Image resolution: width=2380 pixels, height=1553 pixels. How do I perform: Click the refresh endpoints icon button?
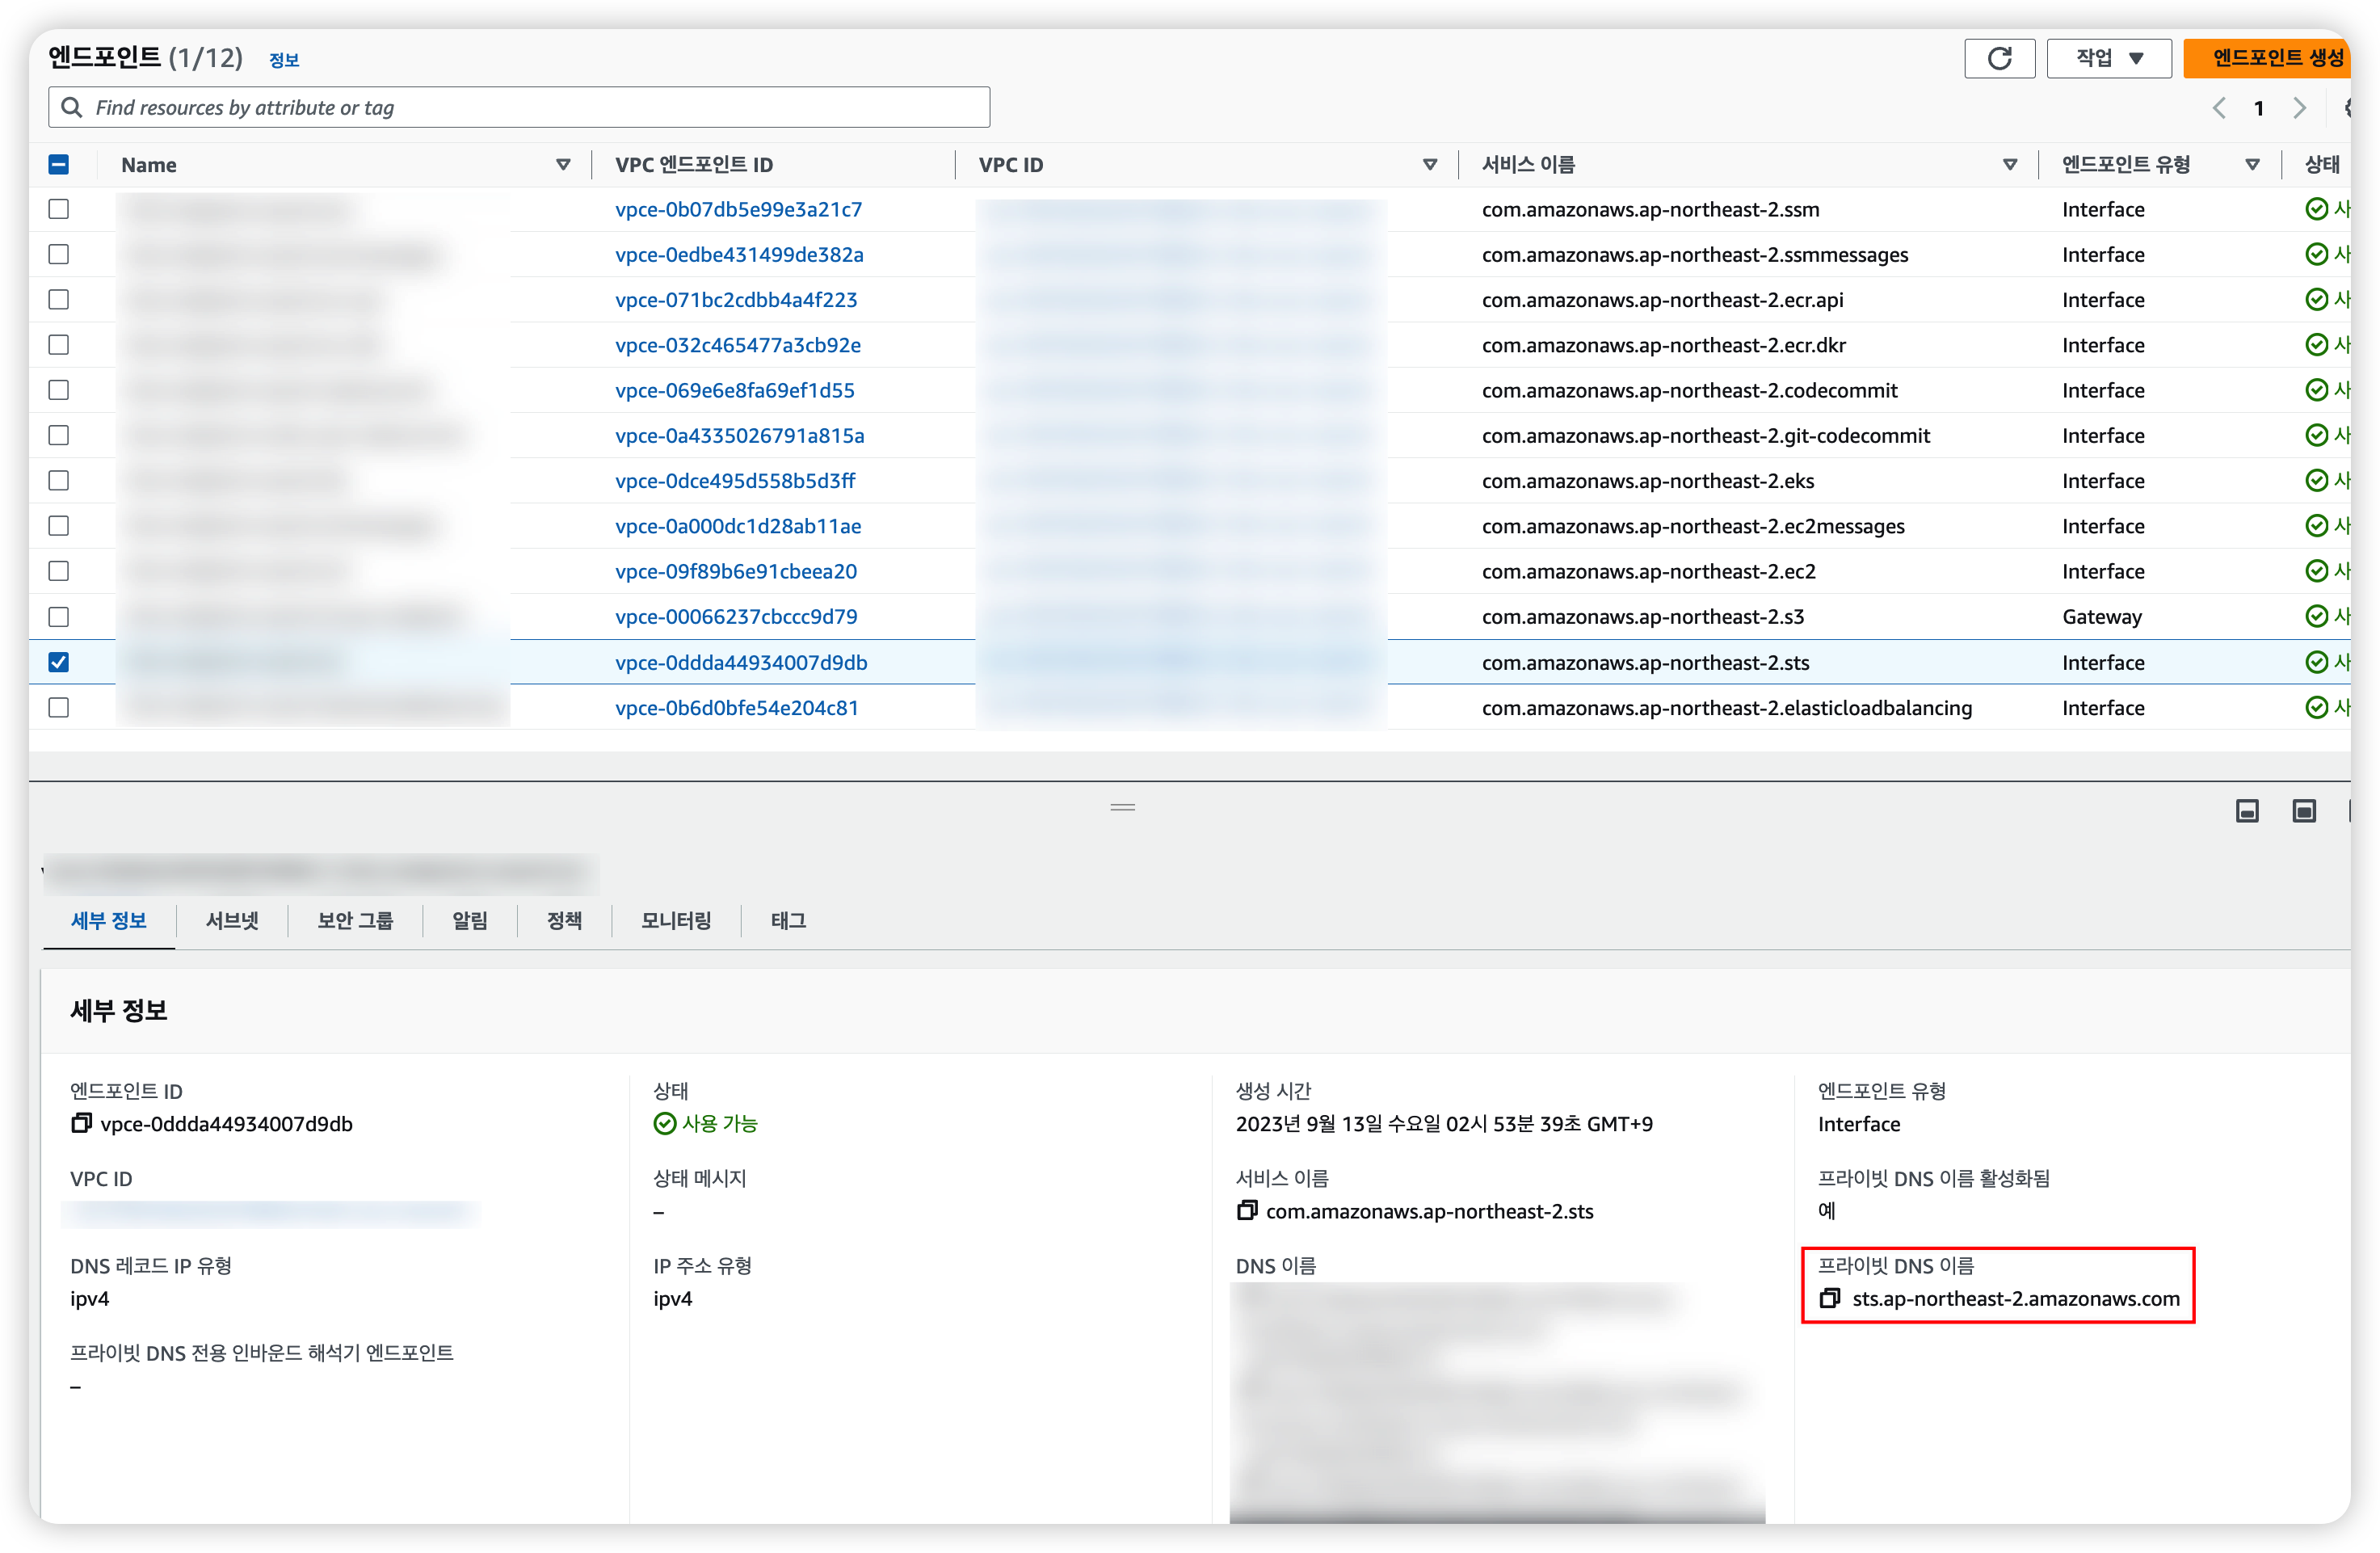pos(1999,58)
